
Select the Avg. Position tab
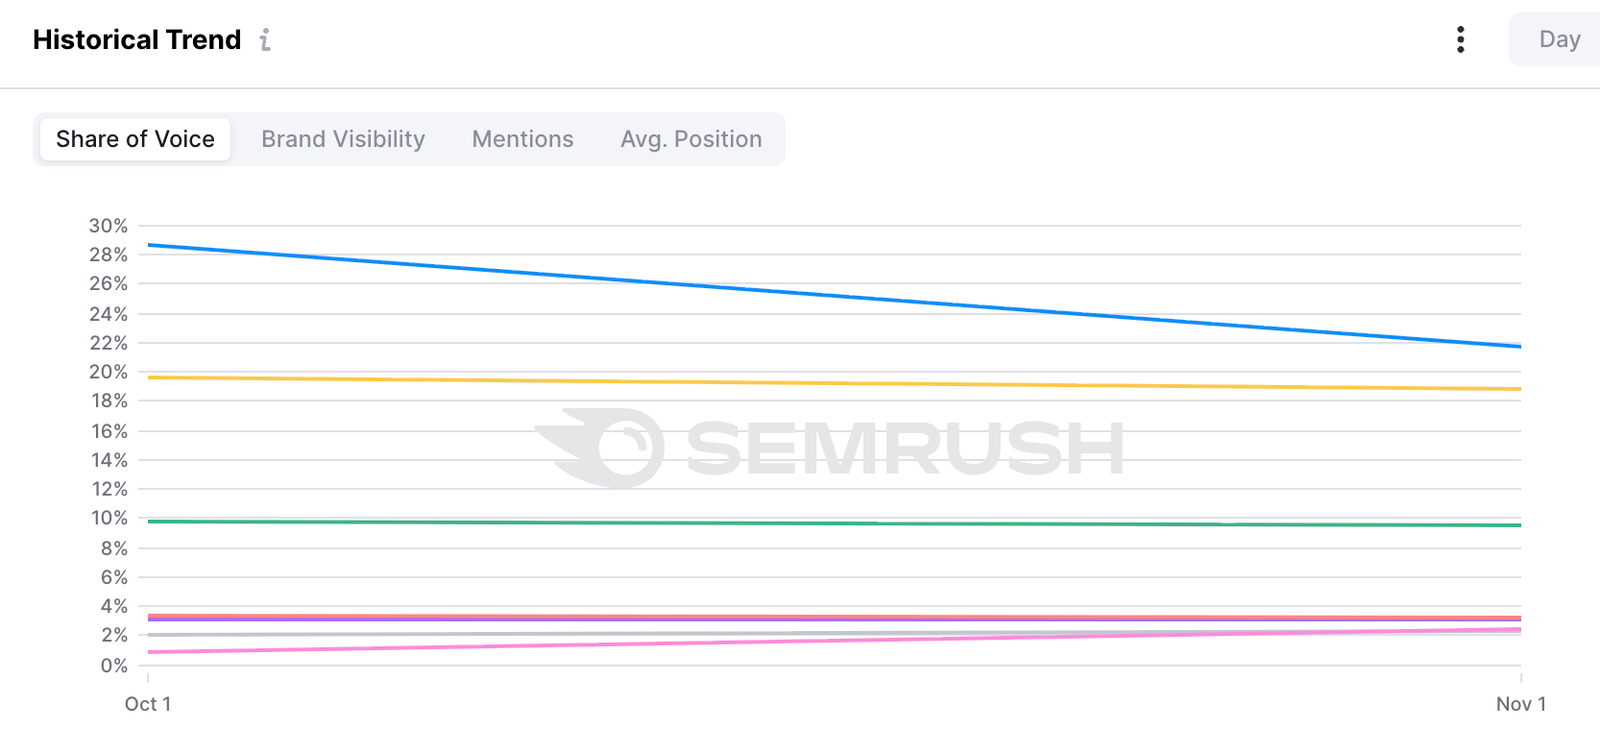pos(691,139)
